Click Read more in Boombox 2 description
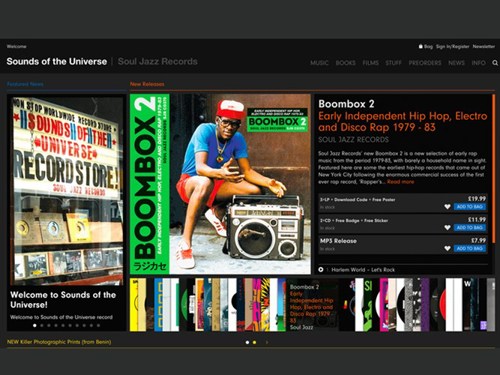Image resolution: width=500 pixels, height=375 pixels. pos(401,182)
